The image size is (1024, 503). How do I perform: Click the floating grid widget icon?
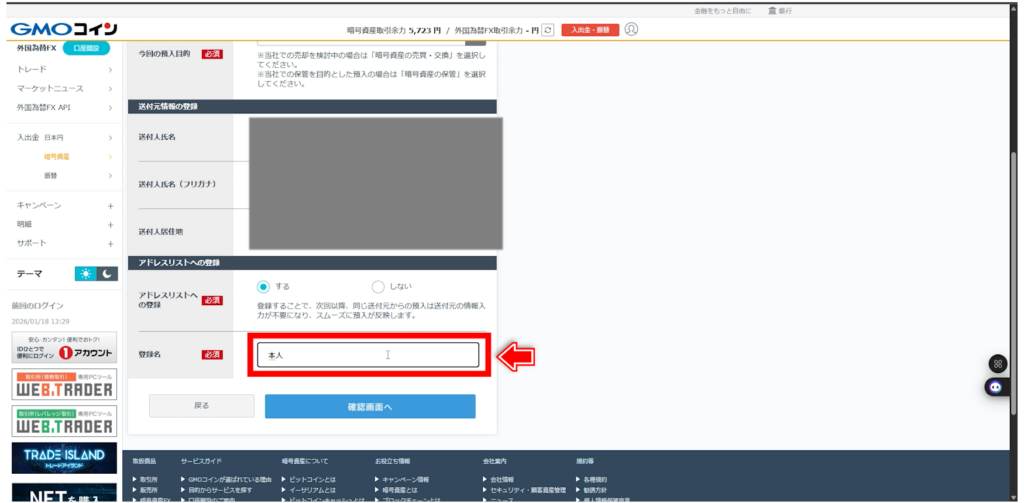point(995,364)
